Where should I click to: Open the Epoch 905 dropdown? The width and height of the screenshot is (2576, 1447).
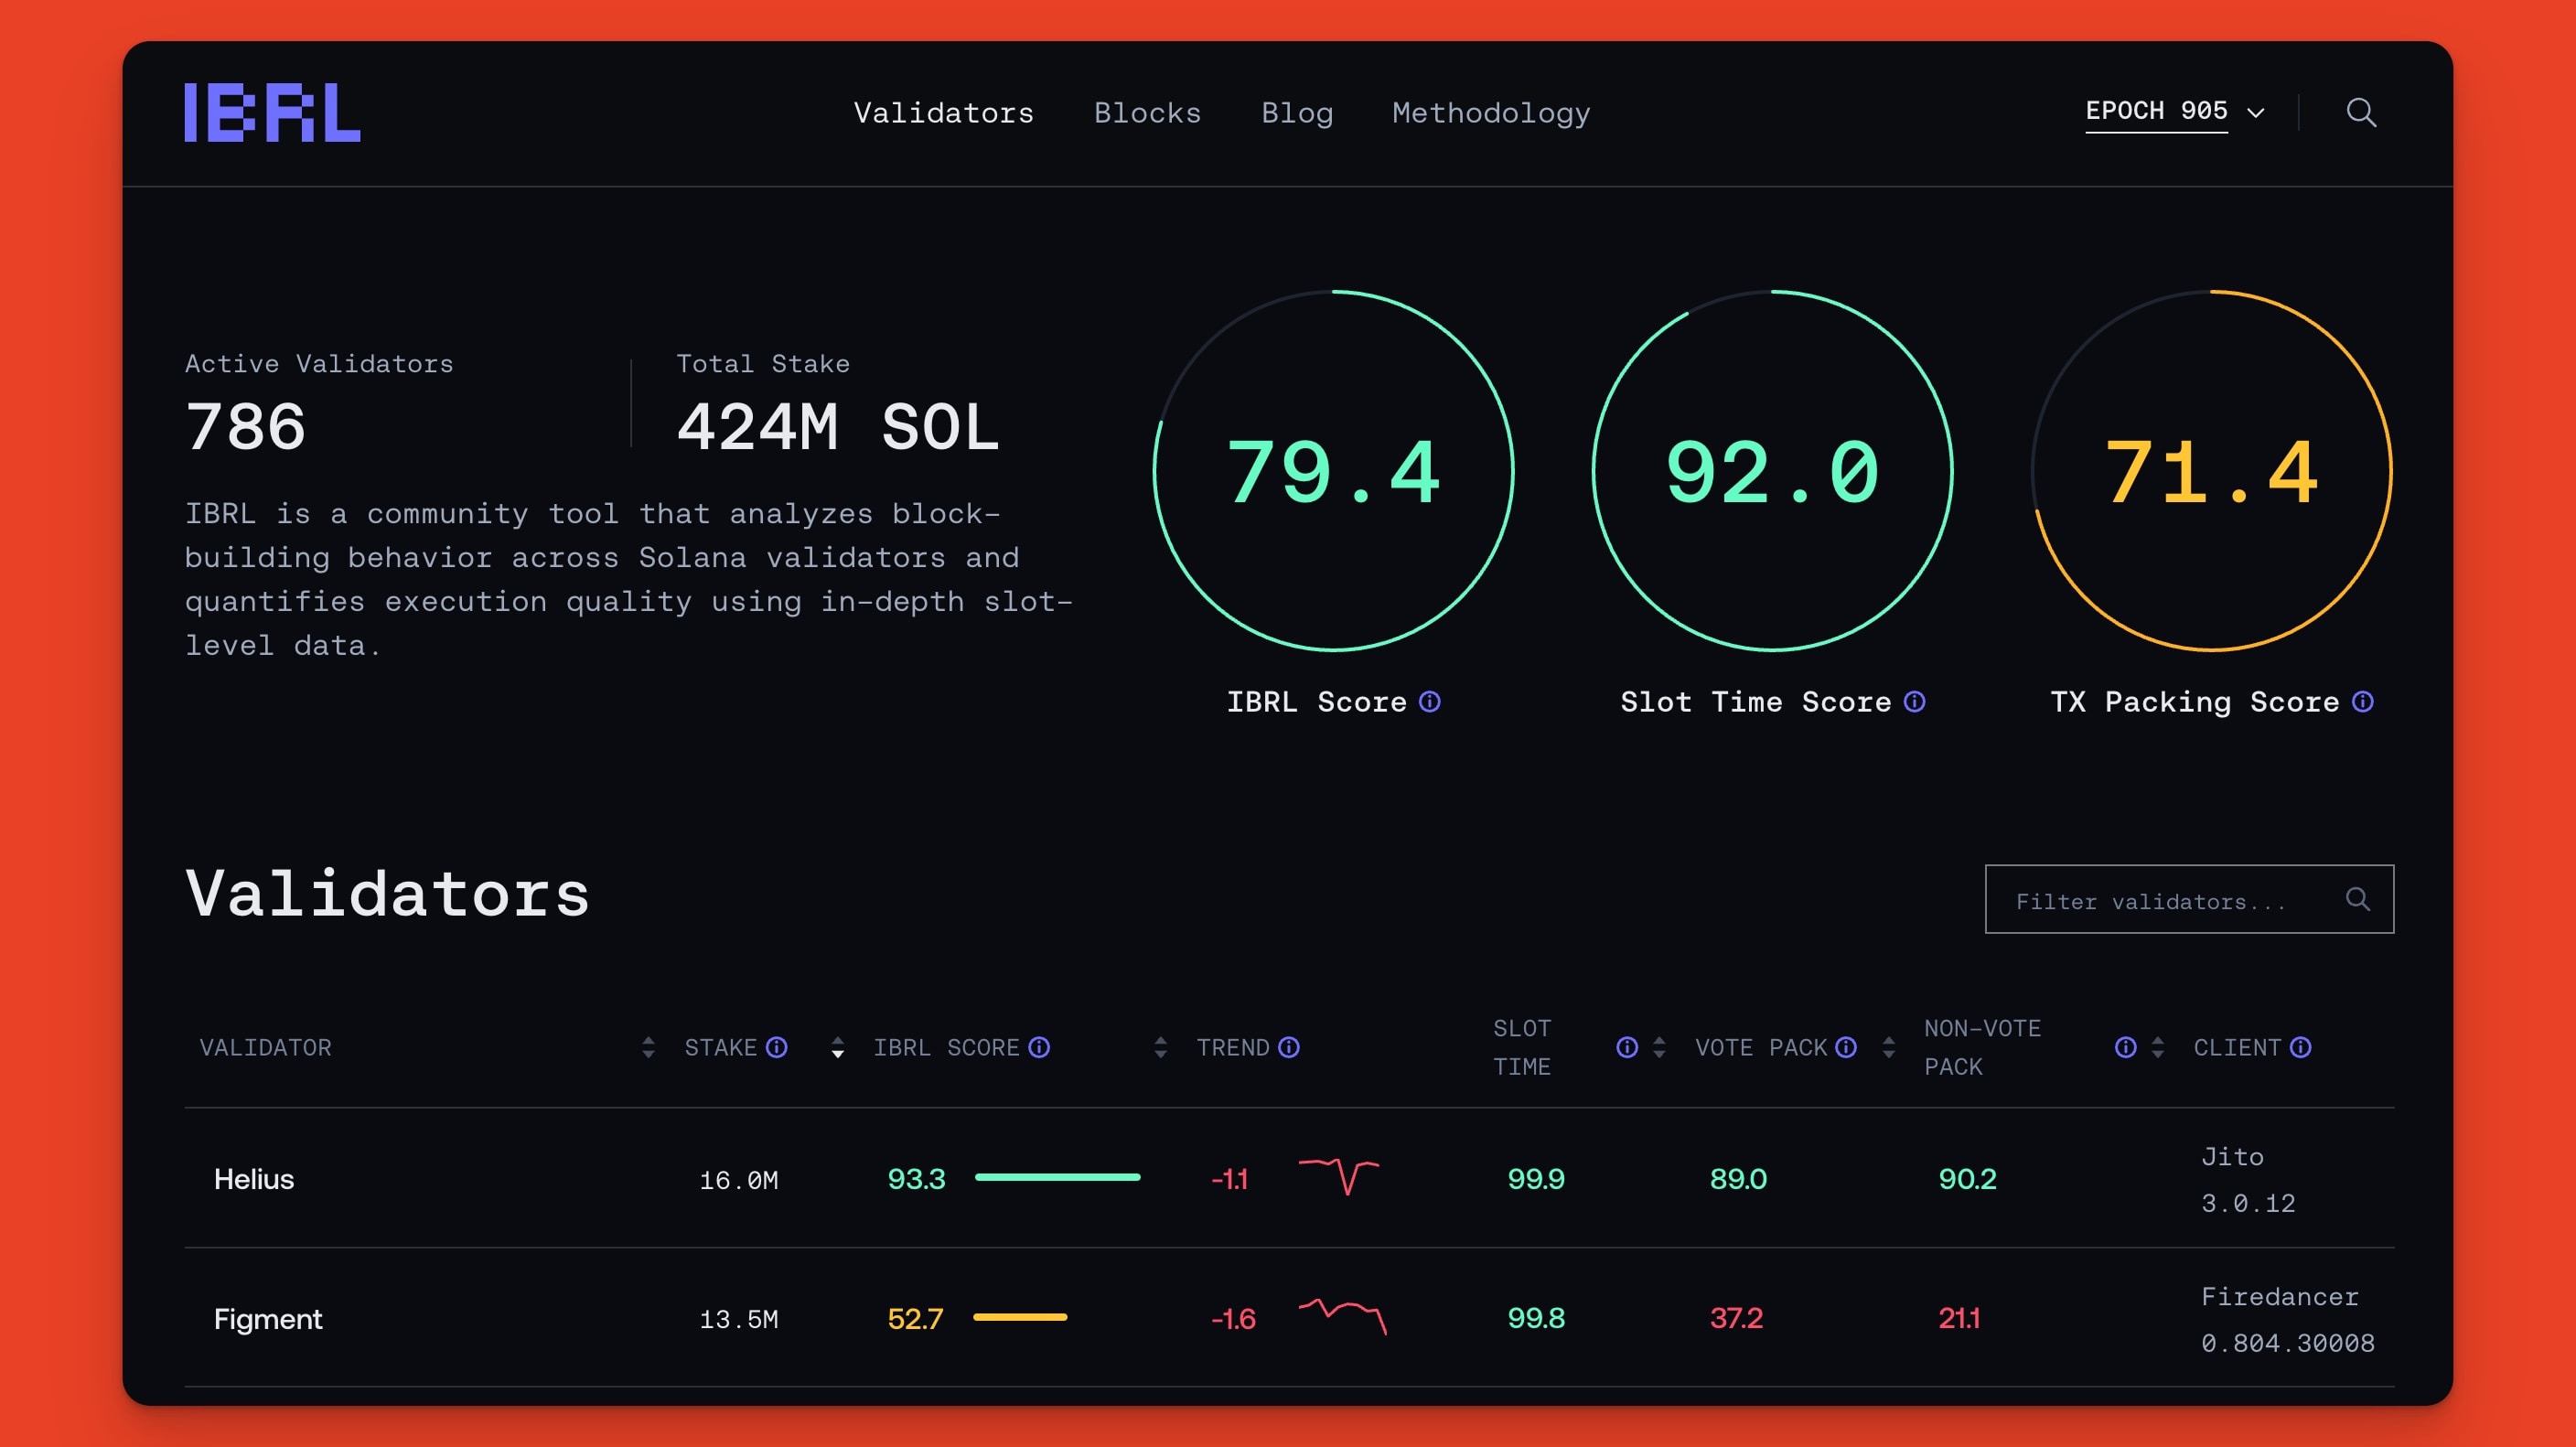point(2156,111)
